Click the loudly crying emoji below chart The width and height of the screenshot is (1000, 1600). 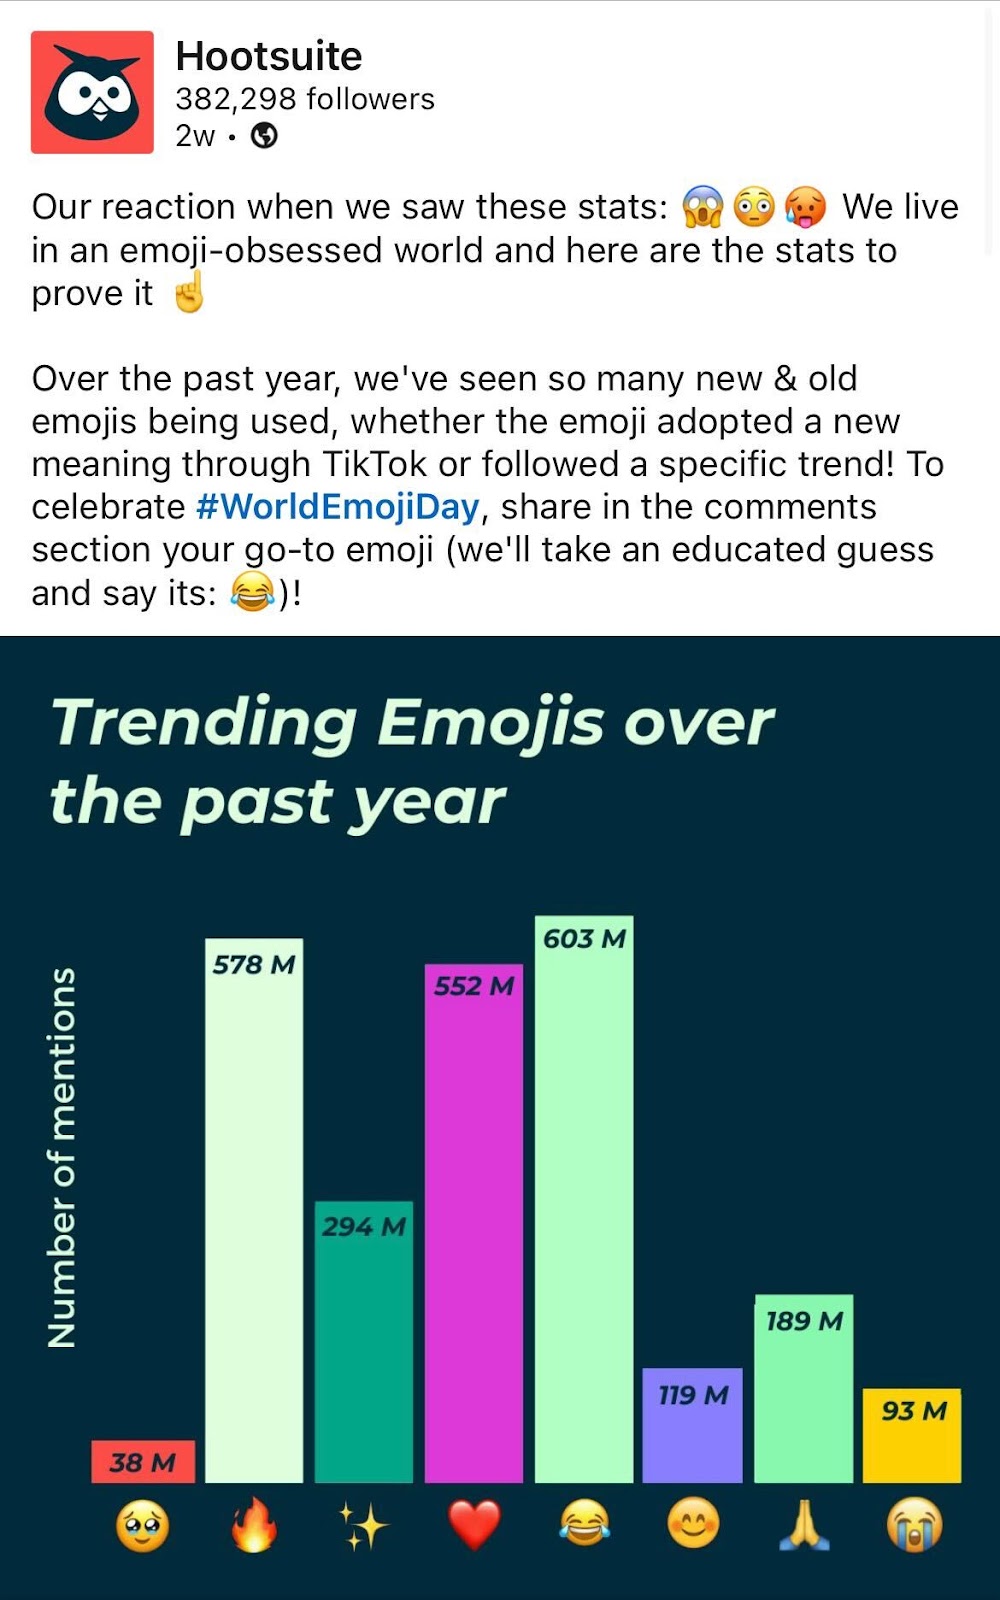914,1526
